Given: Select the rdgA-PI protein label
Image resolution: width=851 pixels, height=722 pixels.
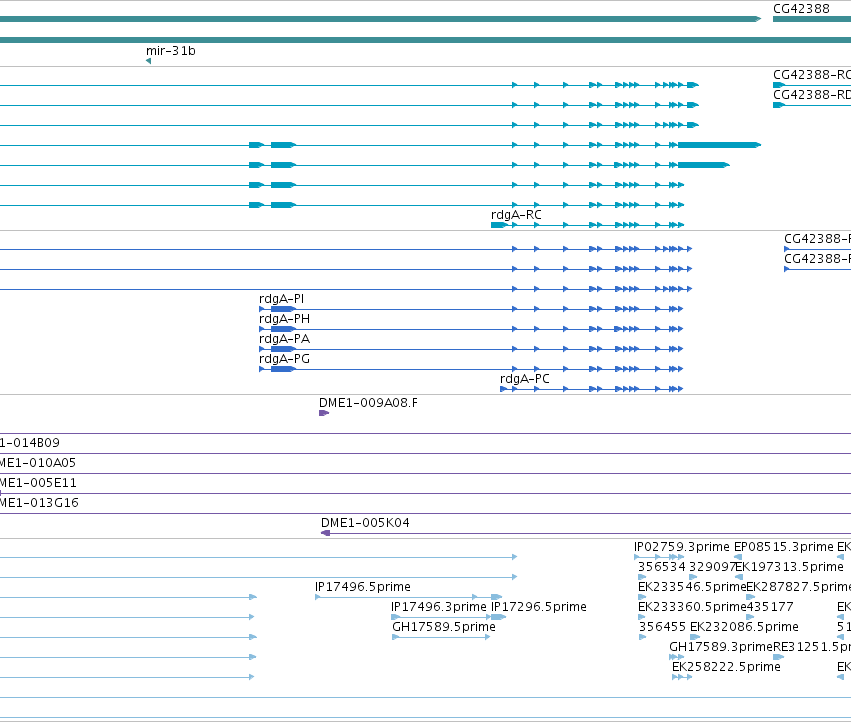Looking at the screenshot, I should tap(281, 299).
